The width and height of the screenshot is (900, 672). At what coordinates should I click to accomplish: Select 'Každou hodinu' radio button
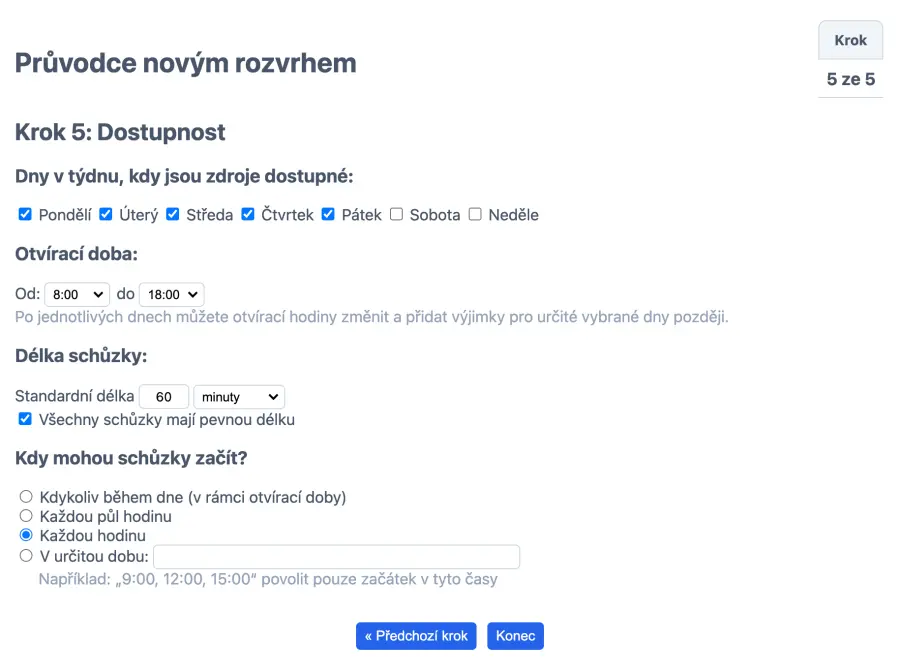click(26, 535)
